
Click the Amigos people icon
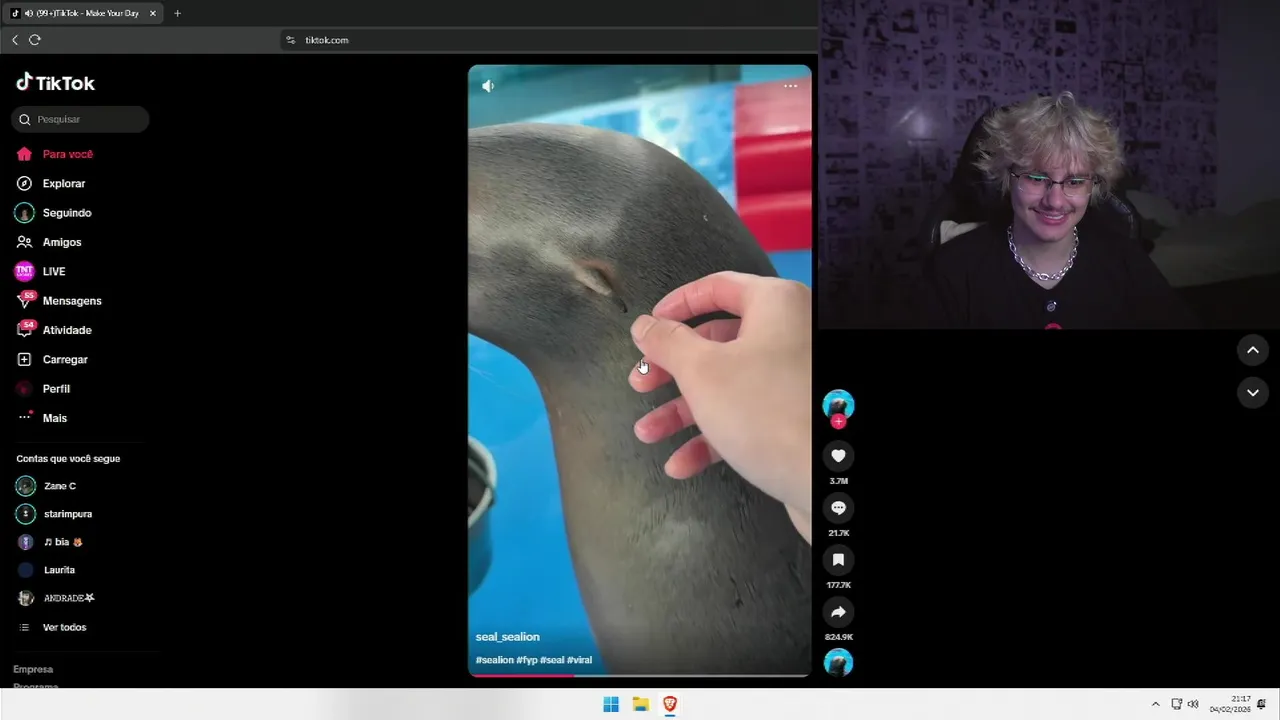[24, 242]
